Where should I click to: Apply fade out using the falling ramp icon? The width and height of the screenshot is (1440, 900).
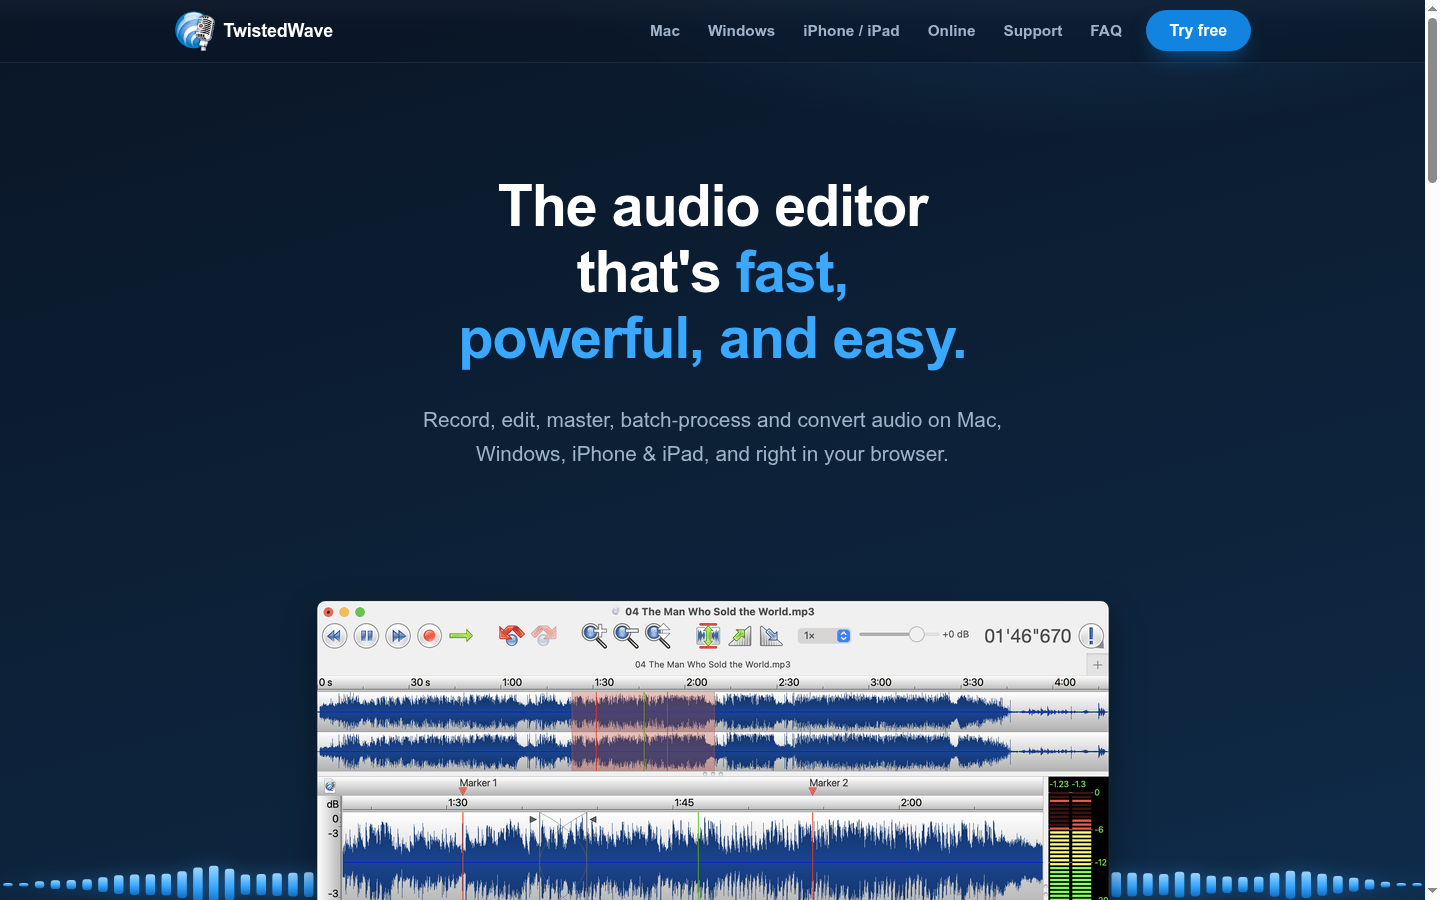(x=771, y=635)
